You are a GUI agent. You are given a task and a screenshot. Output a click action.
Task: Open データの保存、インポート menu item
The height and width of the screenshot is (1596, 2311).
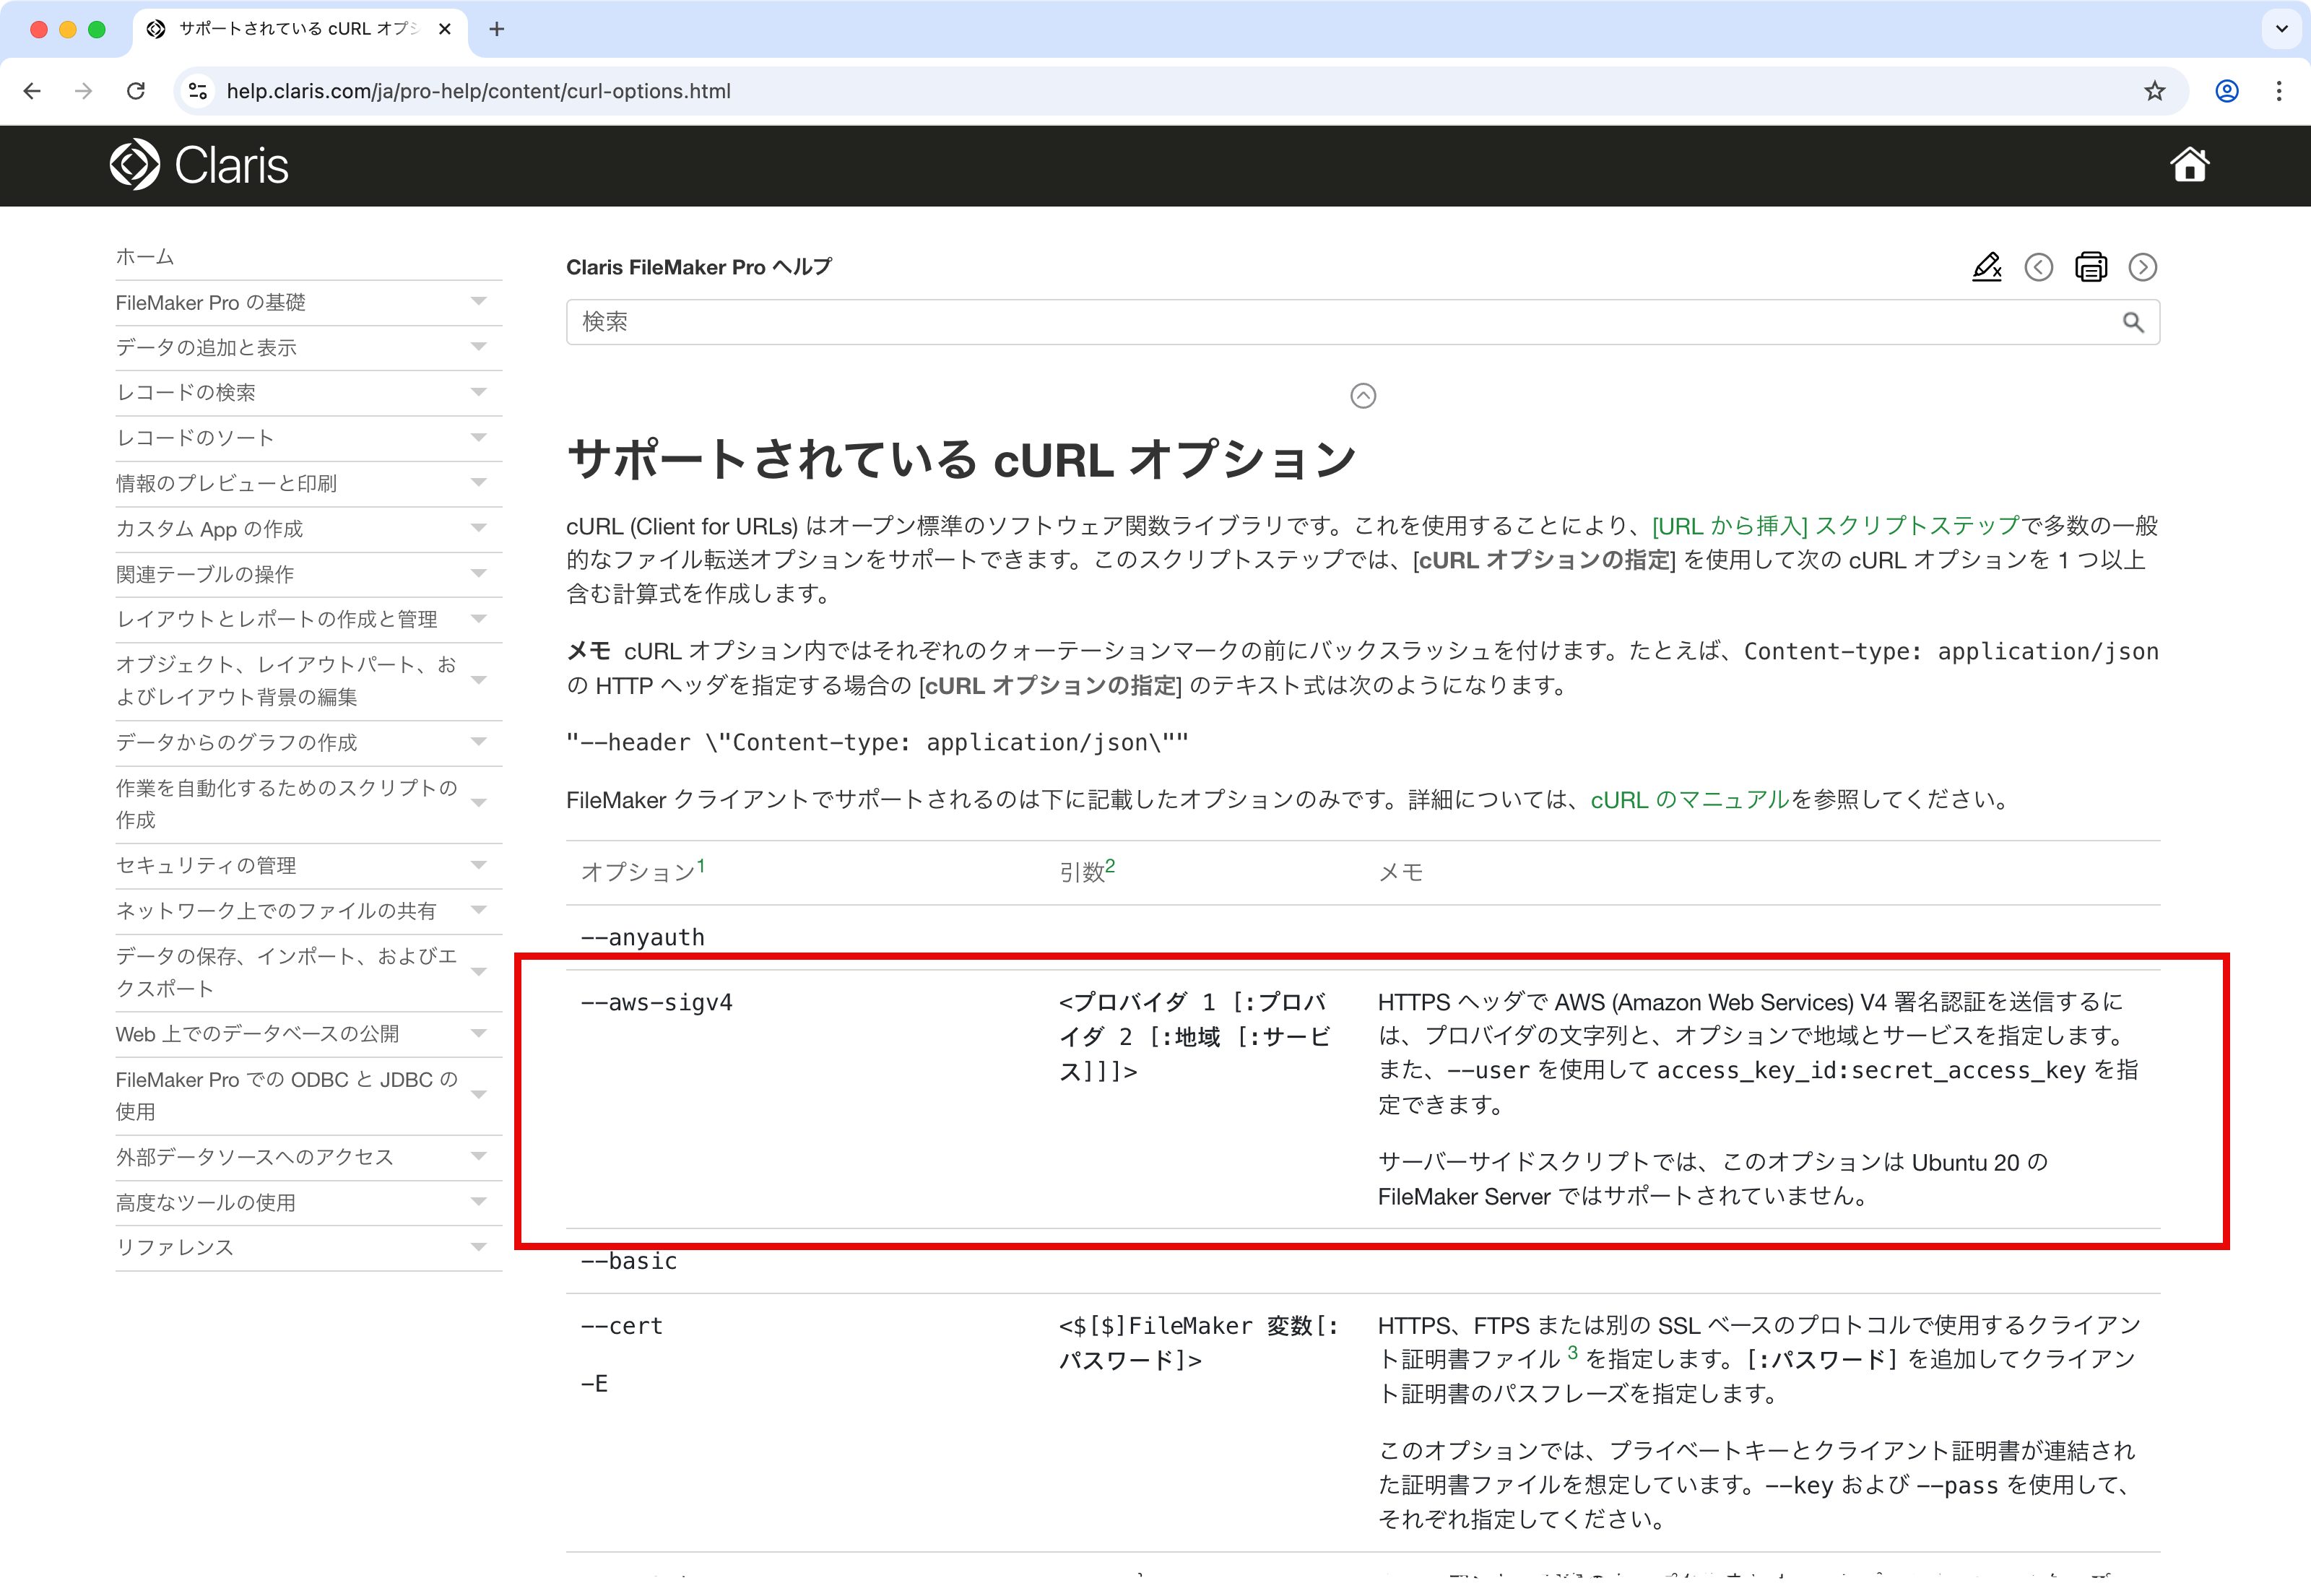click(x=286, y=972)
